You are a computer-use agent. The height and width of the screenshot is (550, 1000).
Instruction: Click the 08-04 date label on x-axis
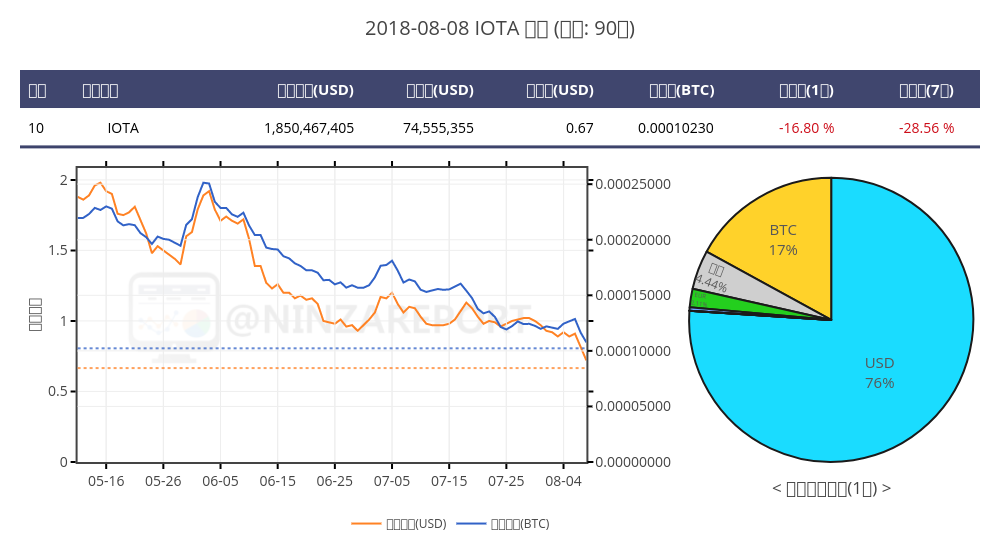[x=563, y=481]
